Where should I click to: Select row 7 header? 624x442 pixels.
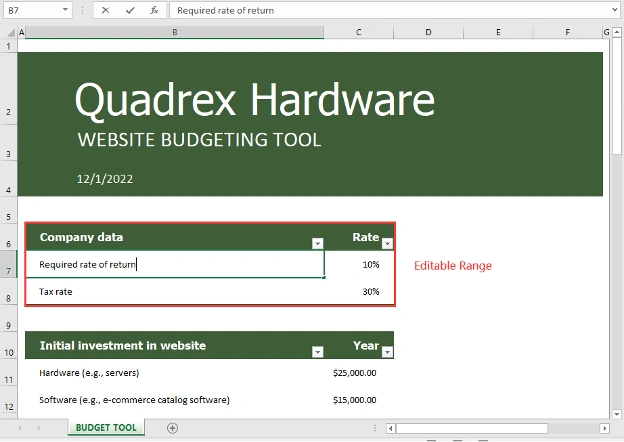point(8,264)
